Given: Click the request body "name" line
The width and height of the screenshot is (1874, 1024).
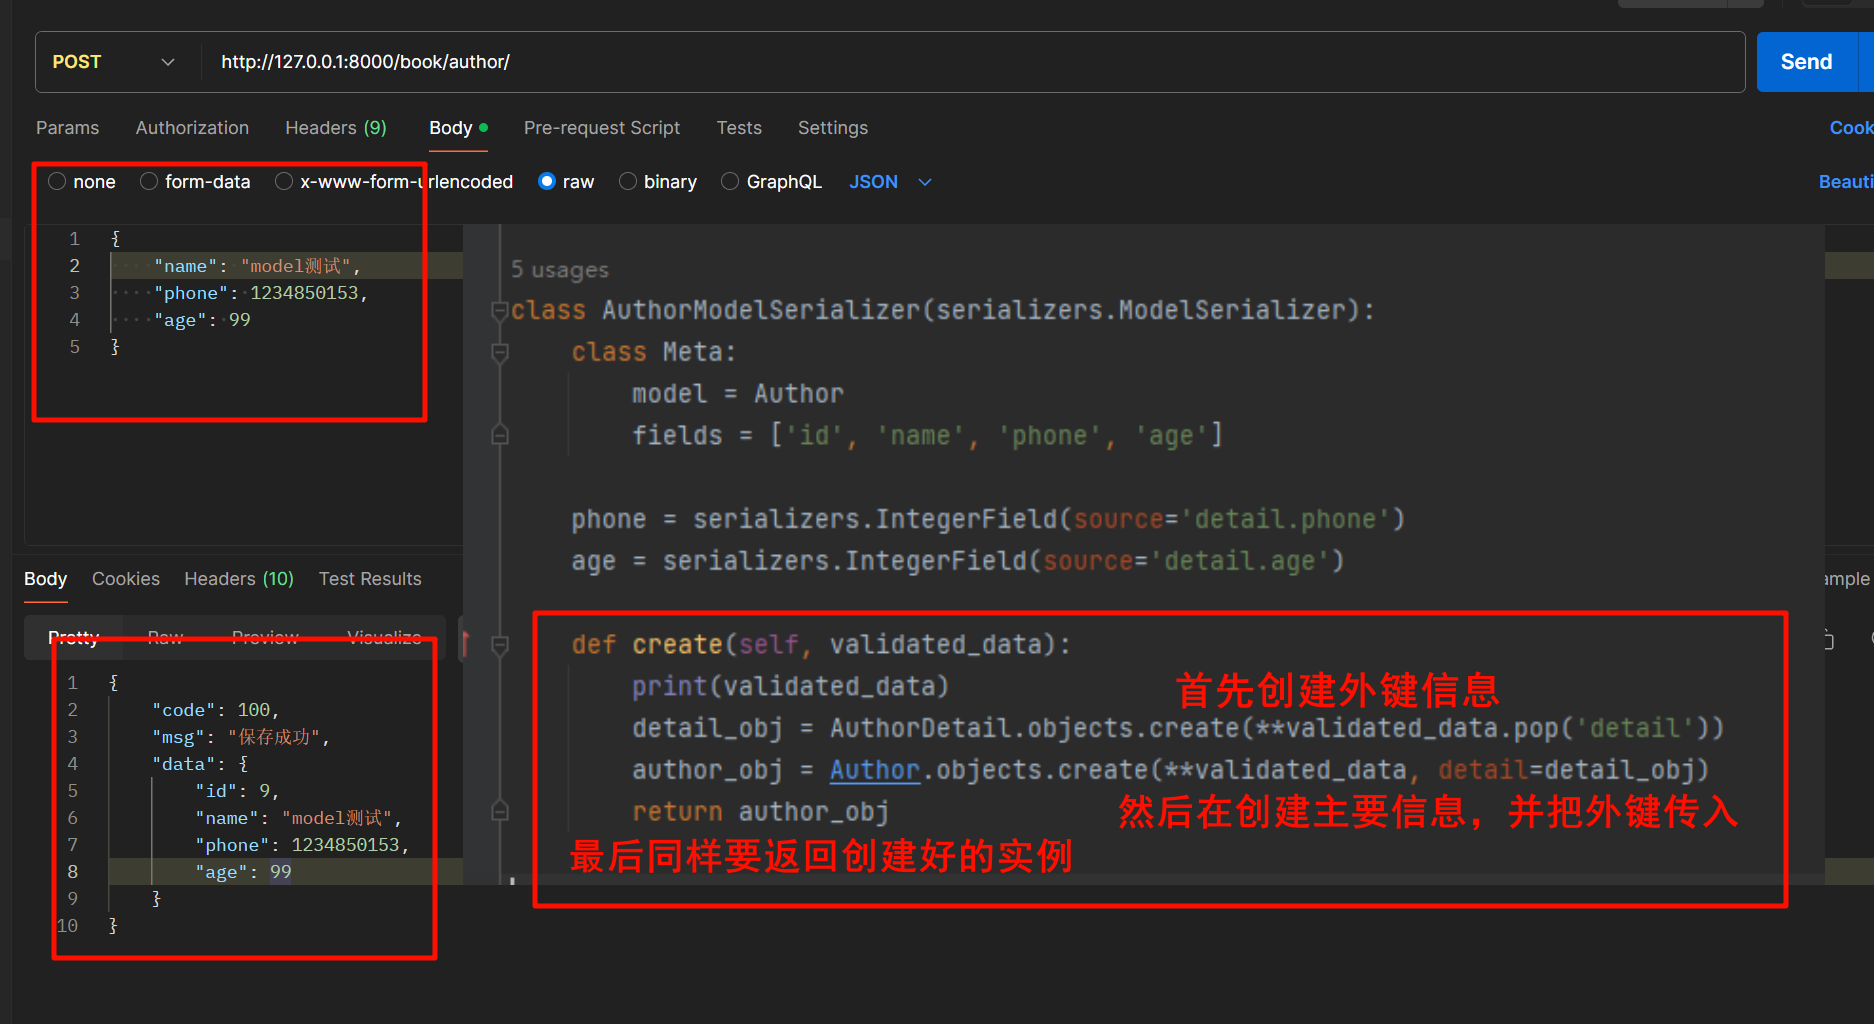Looking at the screenshot, I should [257, 266].
